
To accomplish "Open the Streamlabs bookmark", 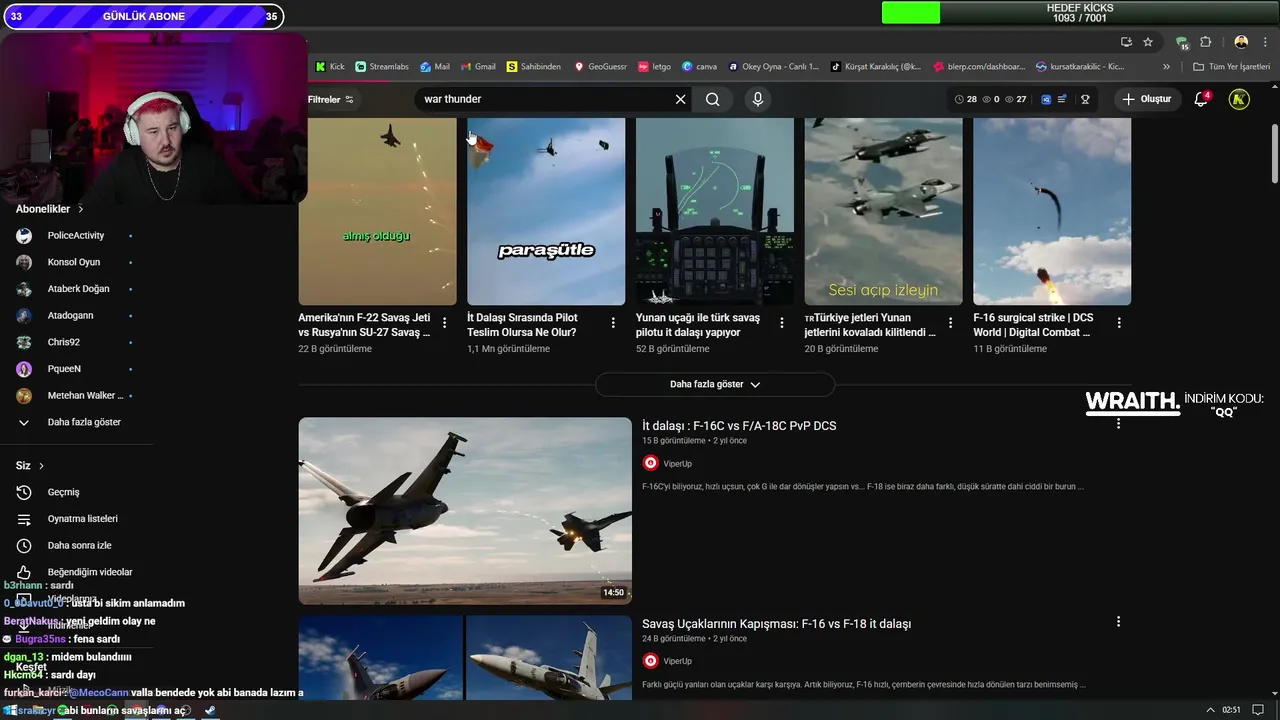I will click(382, 67).
